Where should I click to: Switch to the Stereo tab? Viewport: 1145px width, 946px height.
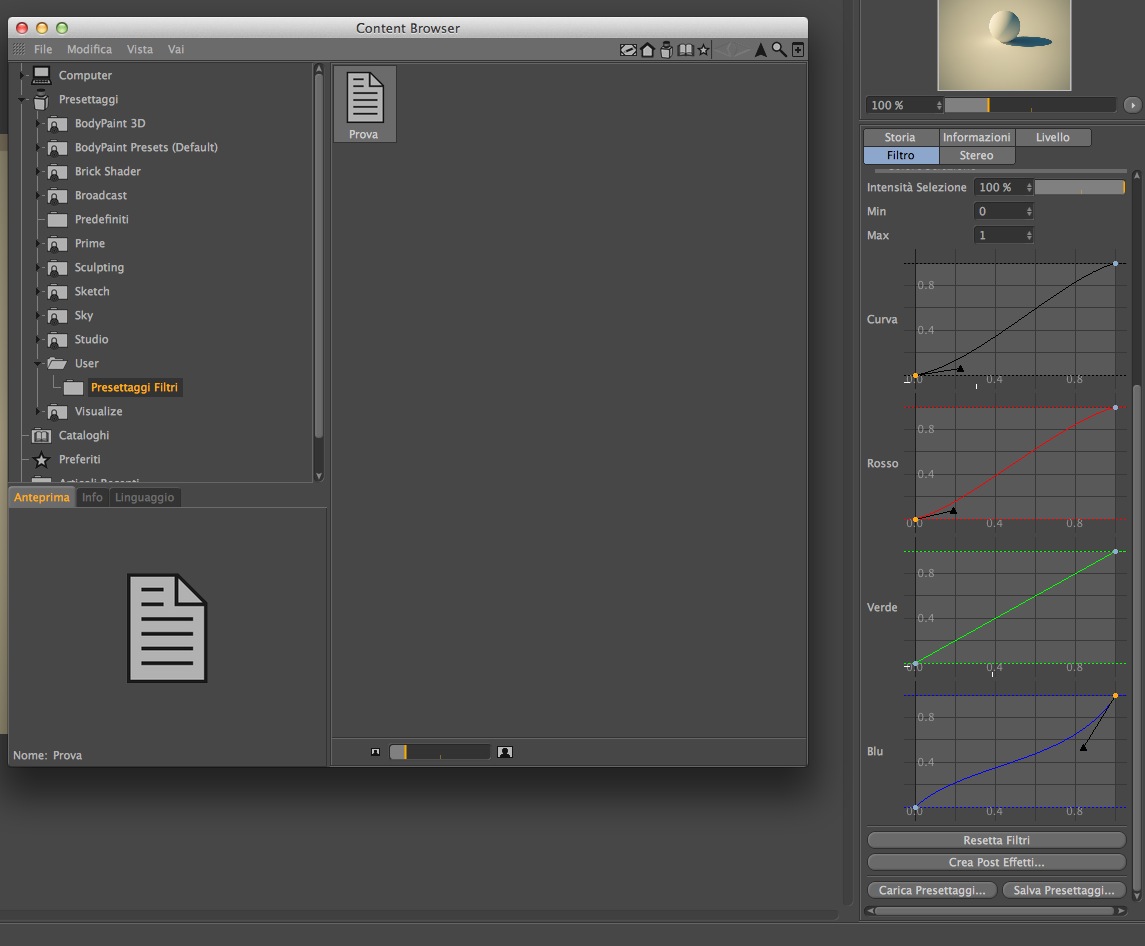tap(976, 156)
